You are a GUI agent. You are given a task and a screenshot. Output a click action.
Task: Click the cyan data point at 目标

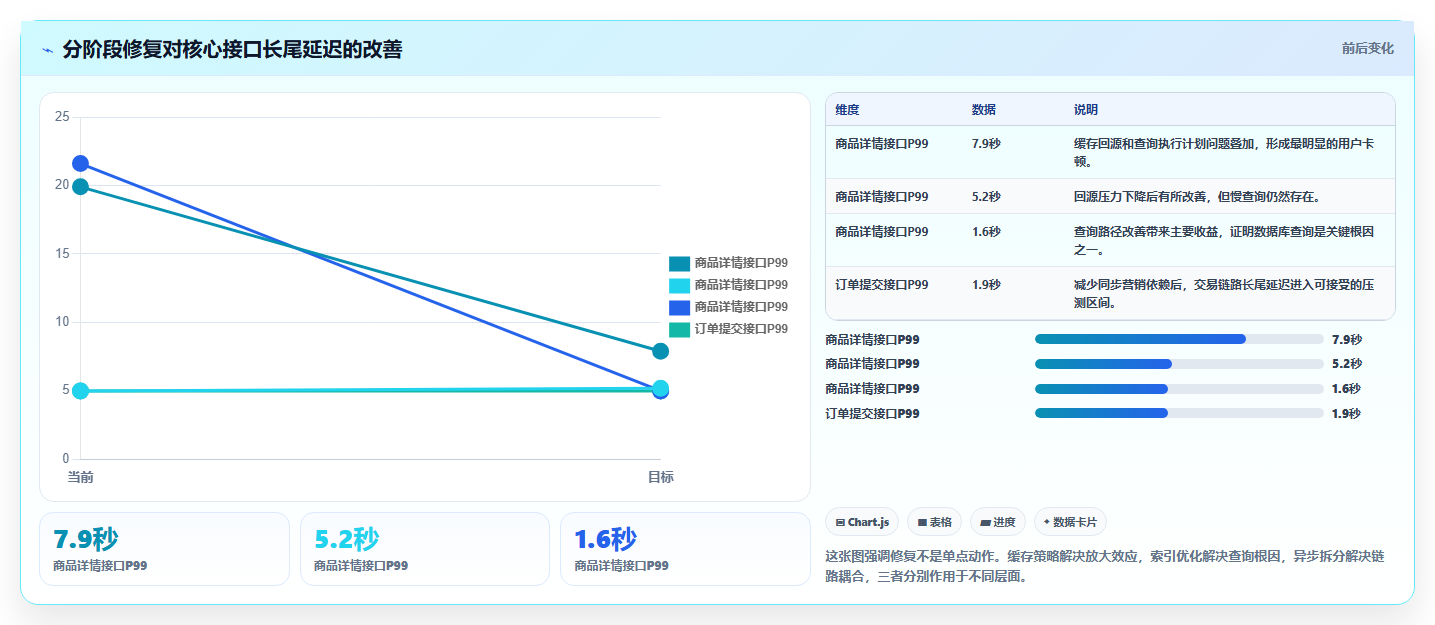[660, 388]
